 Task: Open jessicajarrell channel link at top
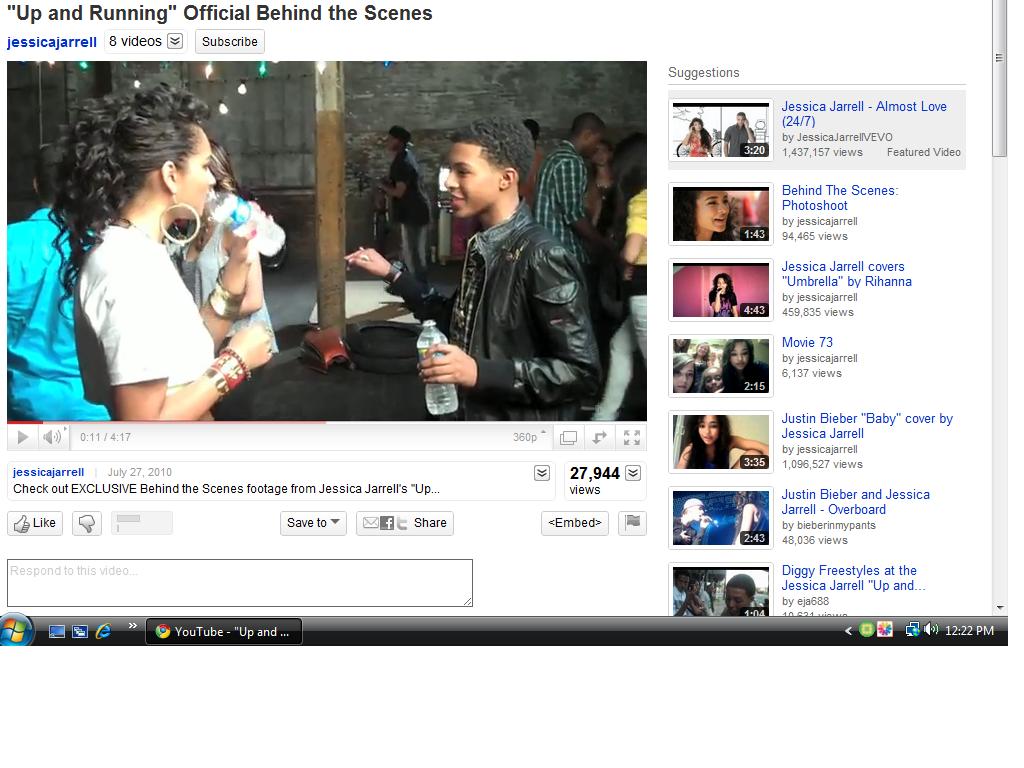click(52, 42)
